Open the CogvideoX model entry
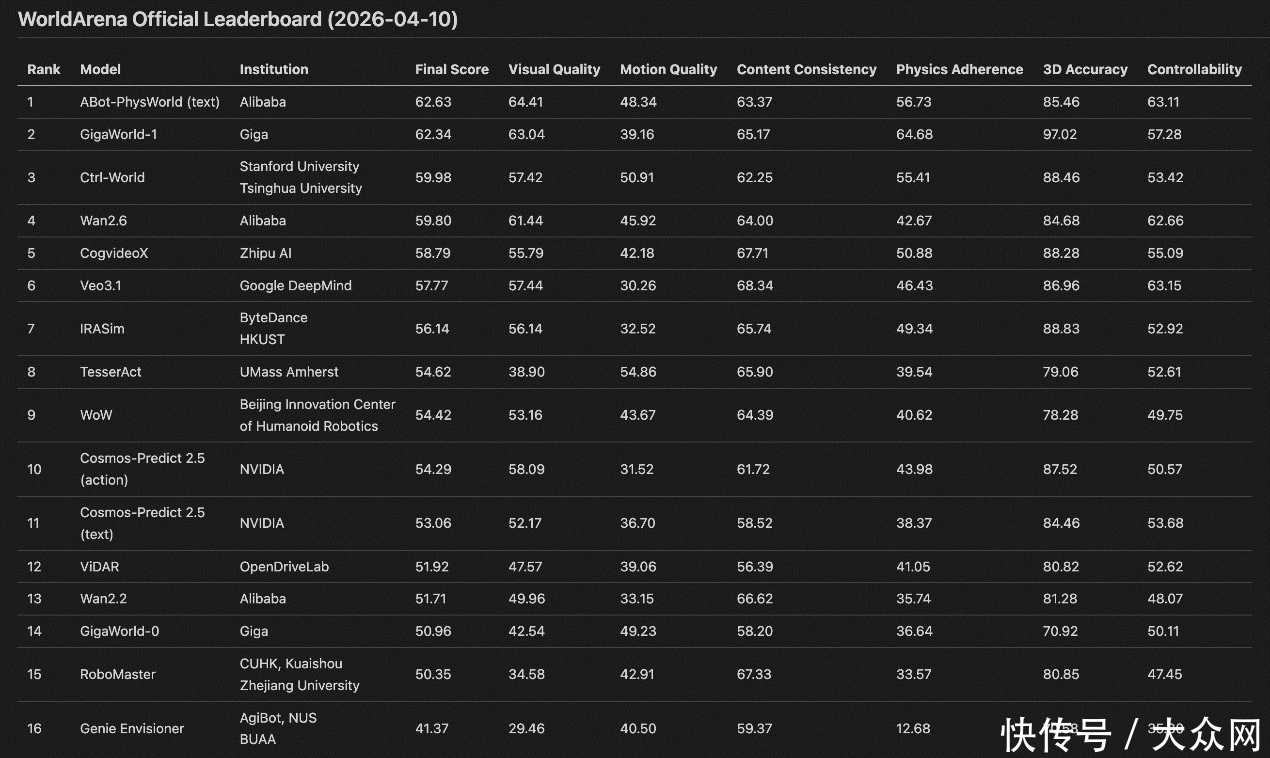Image resolution: width=1270 pixels, height=758 pixels. 114,253
